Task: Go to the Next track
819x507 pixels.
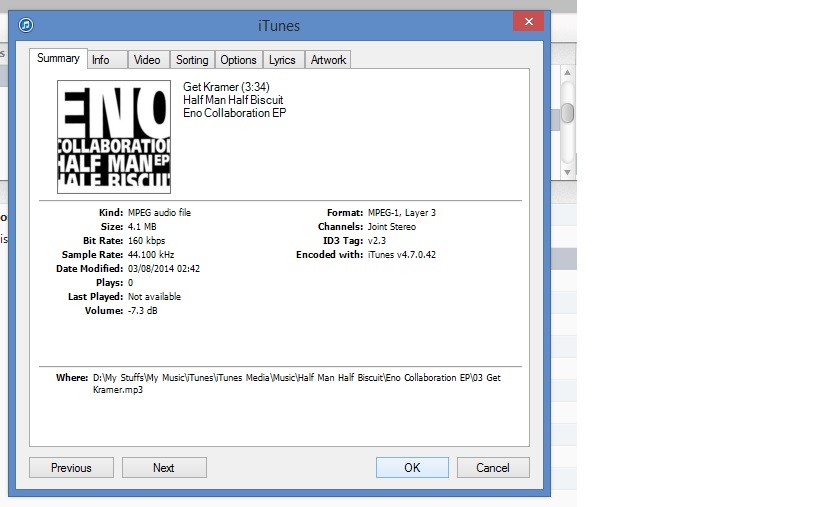Action: (x=164, y=468)
